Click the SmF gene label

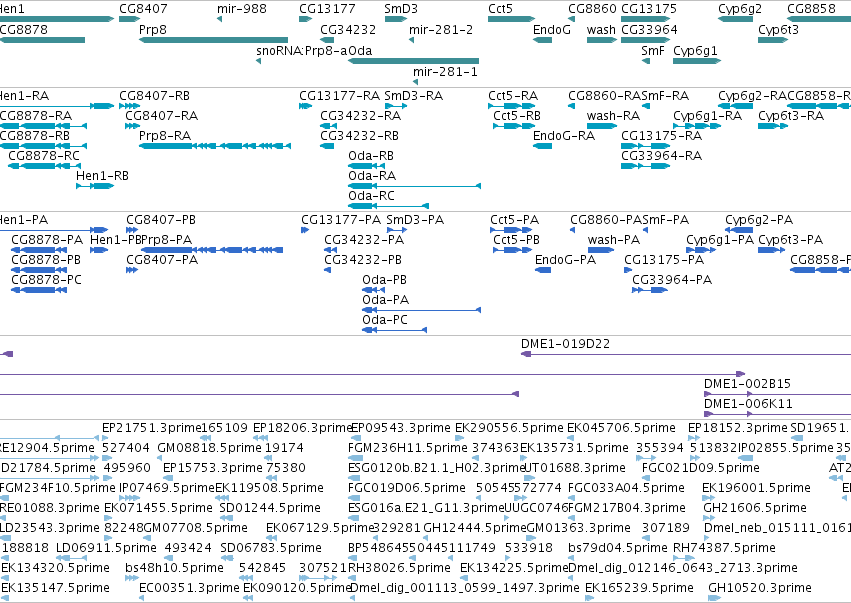tap(652, 51)
